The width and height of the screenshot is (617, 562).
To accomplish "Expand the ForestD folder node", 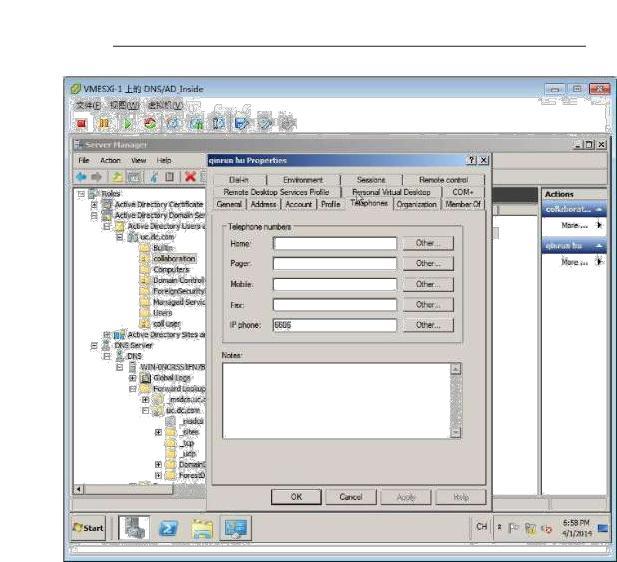I will pyautogui.click(x=158, y=475).
